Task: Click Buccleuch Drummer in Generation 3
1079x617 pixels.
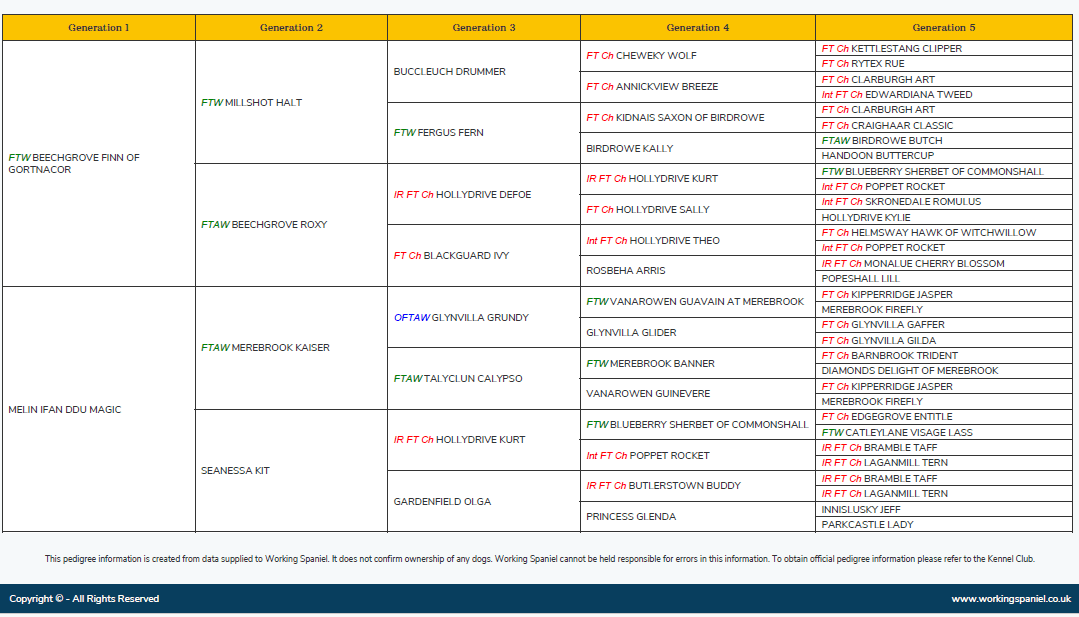Action: [449, 72]
